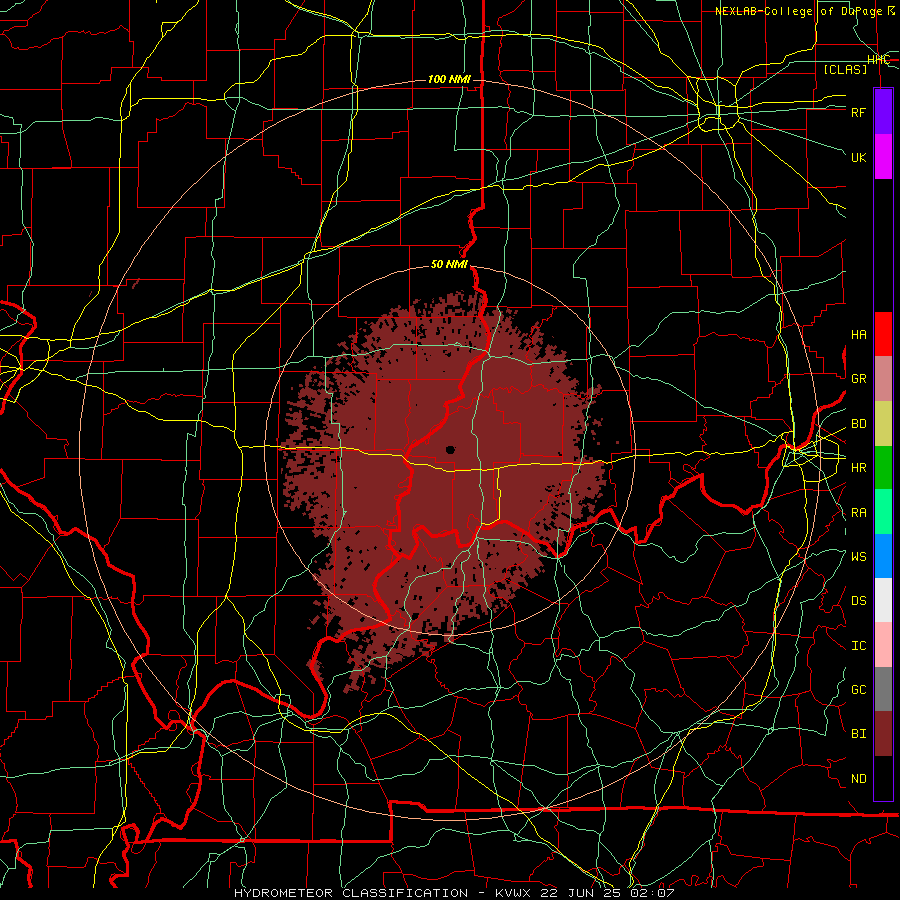Viewport: 900px width, 900px height.
Task: Pick the mint green RA legend swatch
Action: pos(883,512)
